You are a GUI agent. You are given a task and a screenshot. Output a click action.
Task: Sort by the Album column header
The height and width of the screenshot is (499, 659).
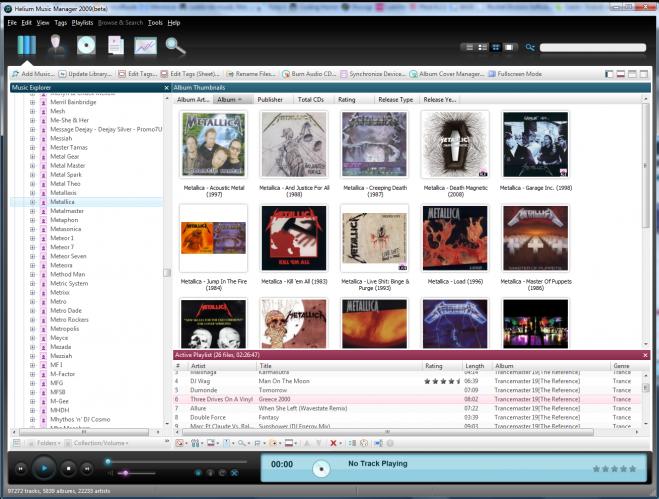[233, 100]
